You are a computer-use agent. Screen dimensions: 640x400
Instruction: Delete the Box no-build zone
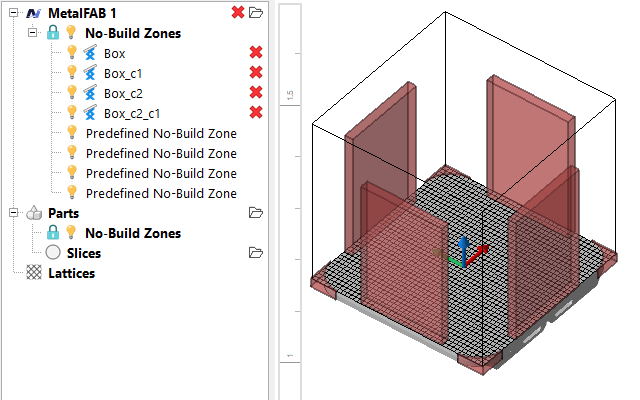pos(256,52)
